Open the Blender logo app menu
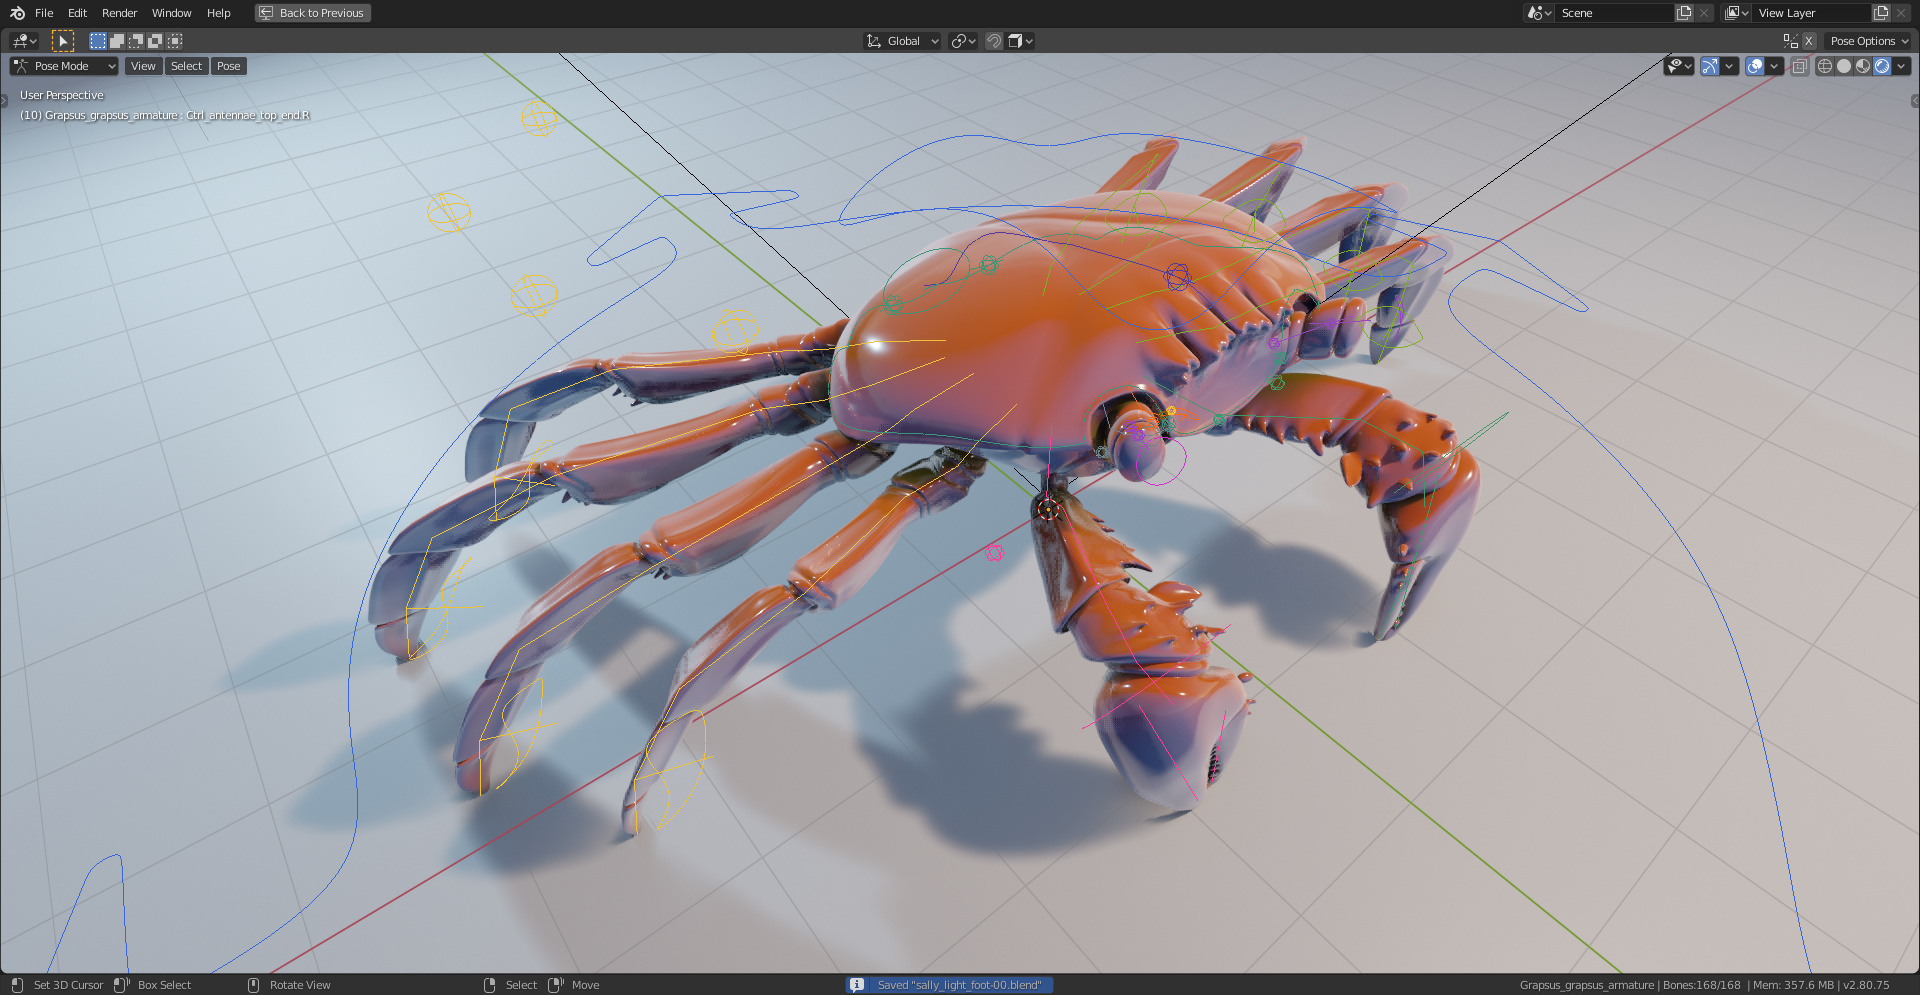 click(17, 13)
